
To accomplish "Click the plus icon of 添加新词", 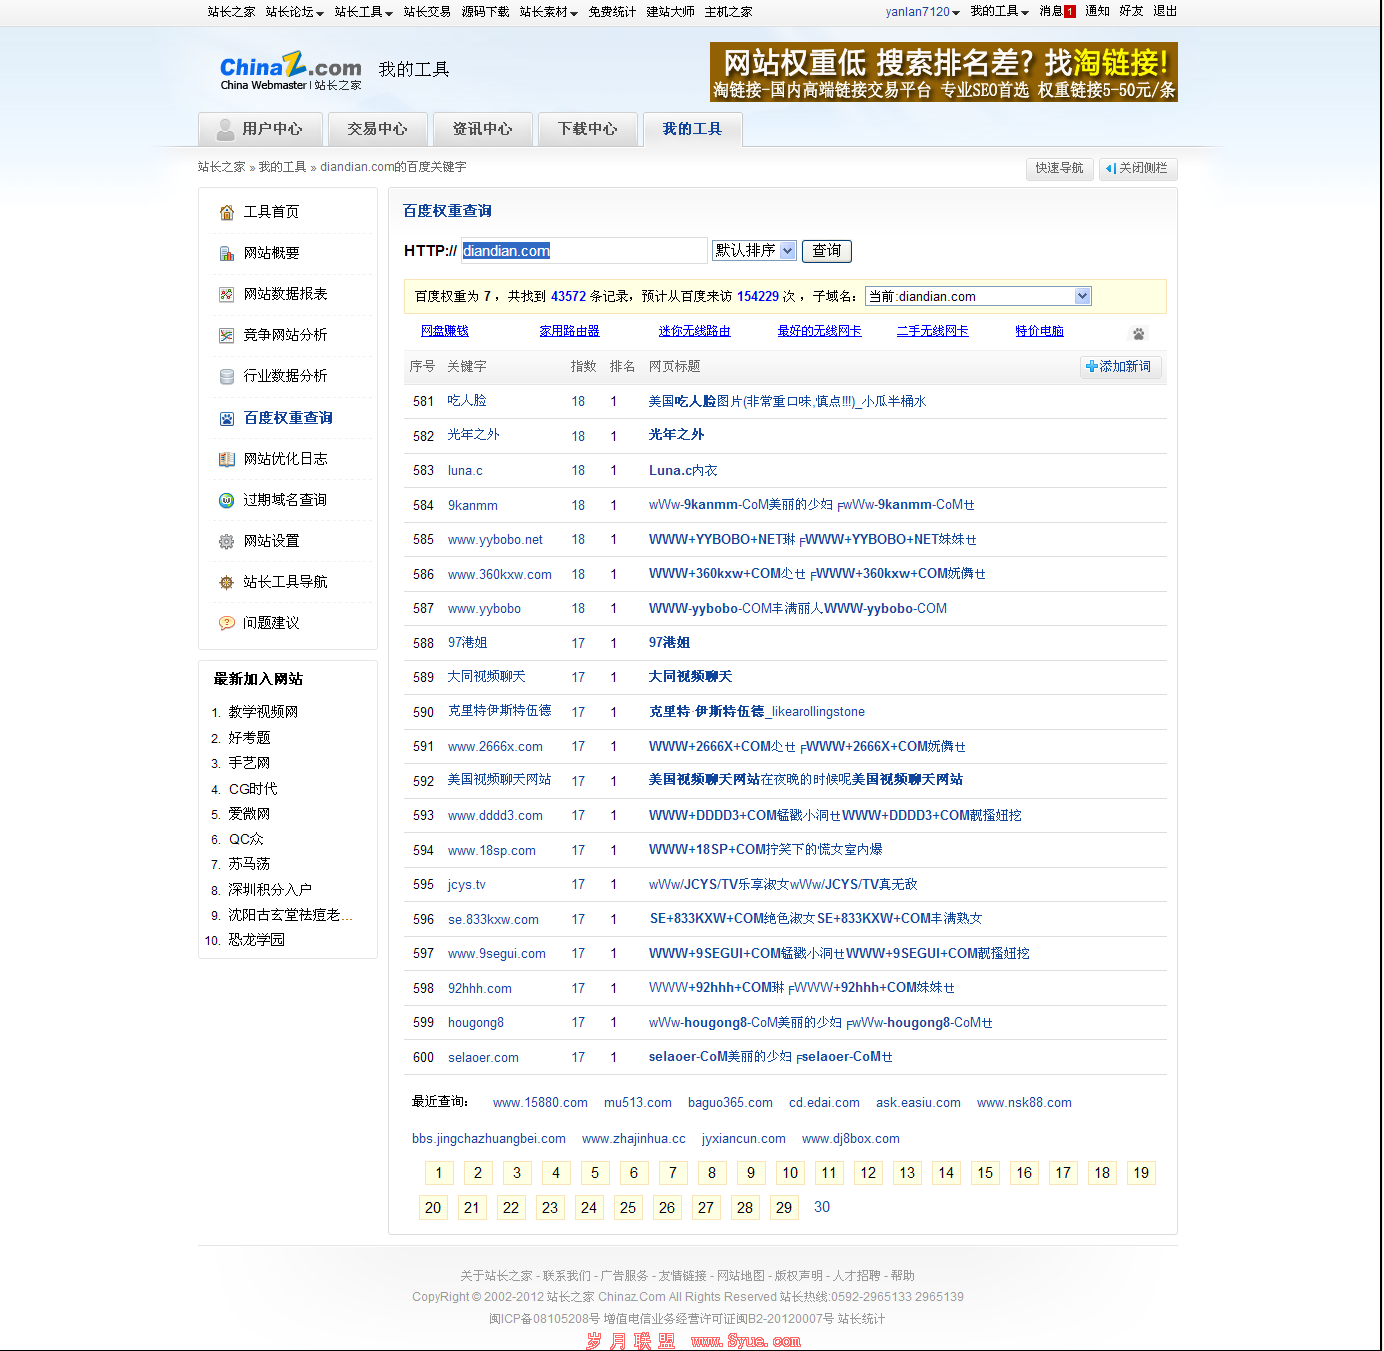I will click(1091, 366).
